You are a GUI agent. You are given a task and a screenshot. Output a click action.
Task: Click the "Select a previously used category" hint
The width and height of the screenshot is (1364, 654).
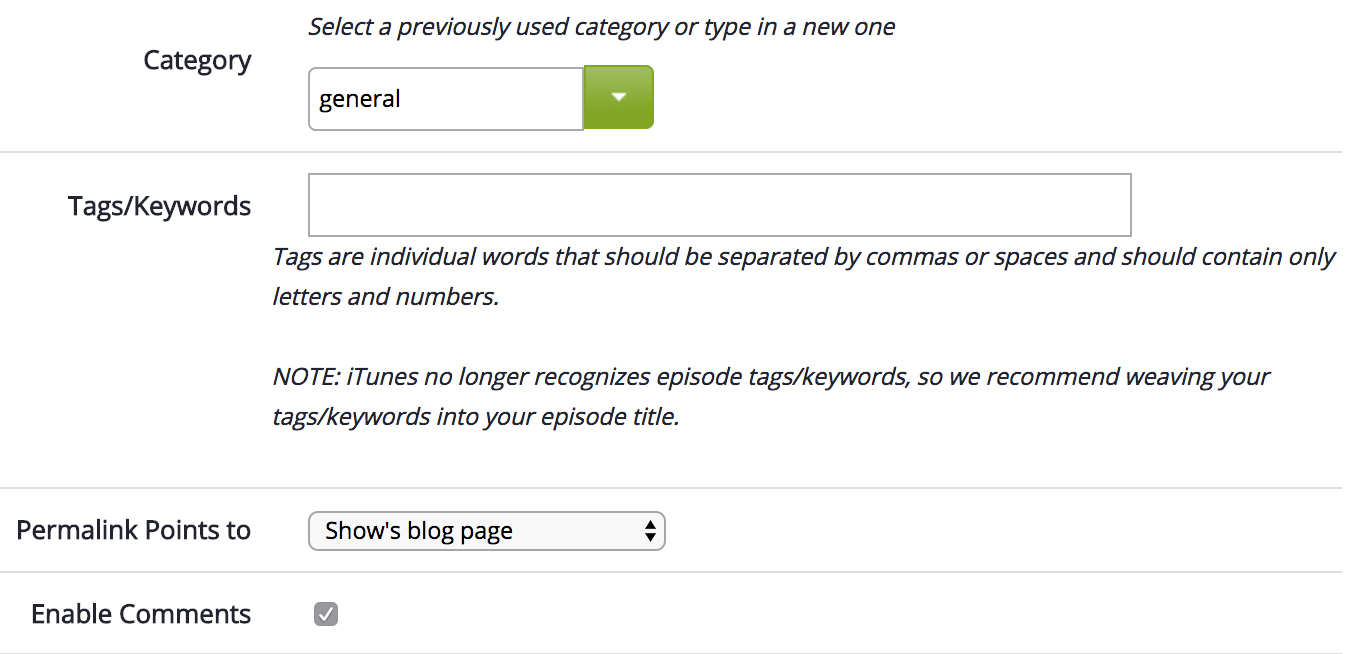pyautogui.click(x=601, y=27)
